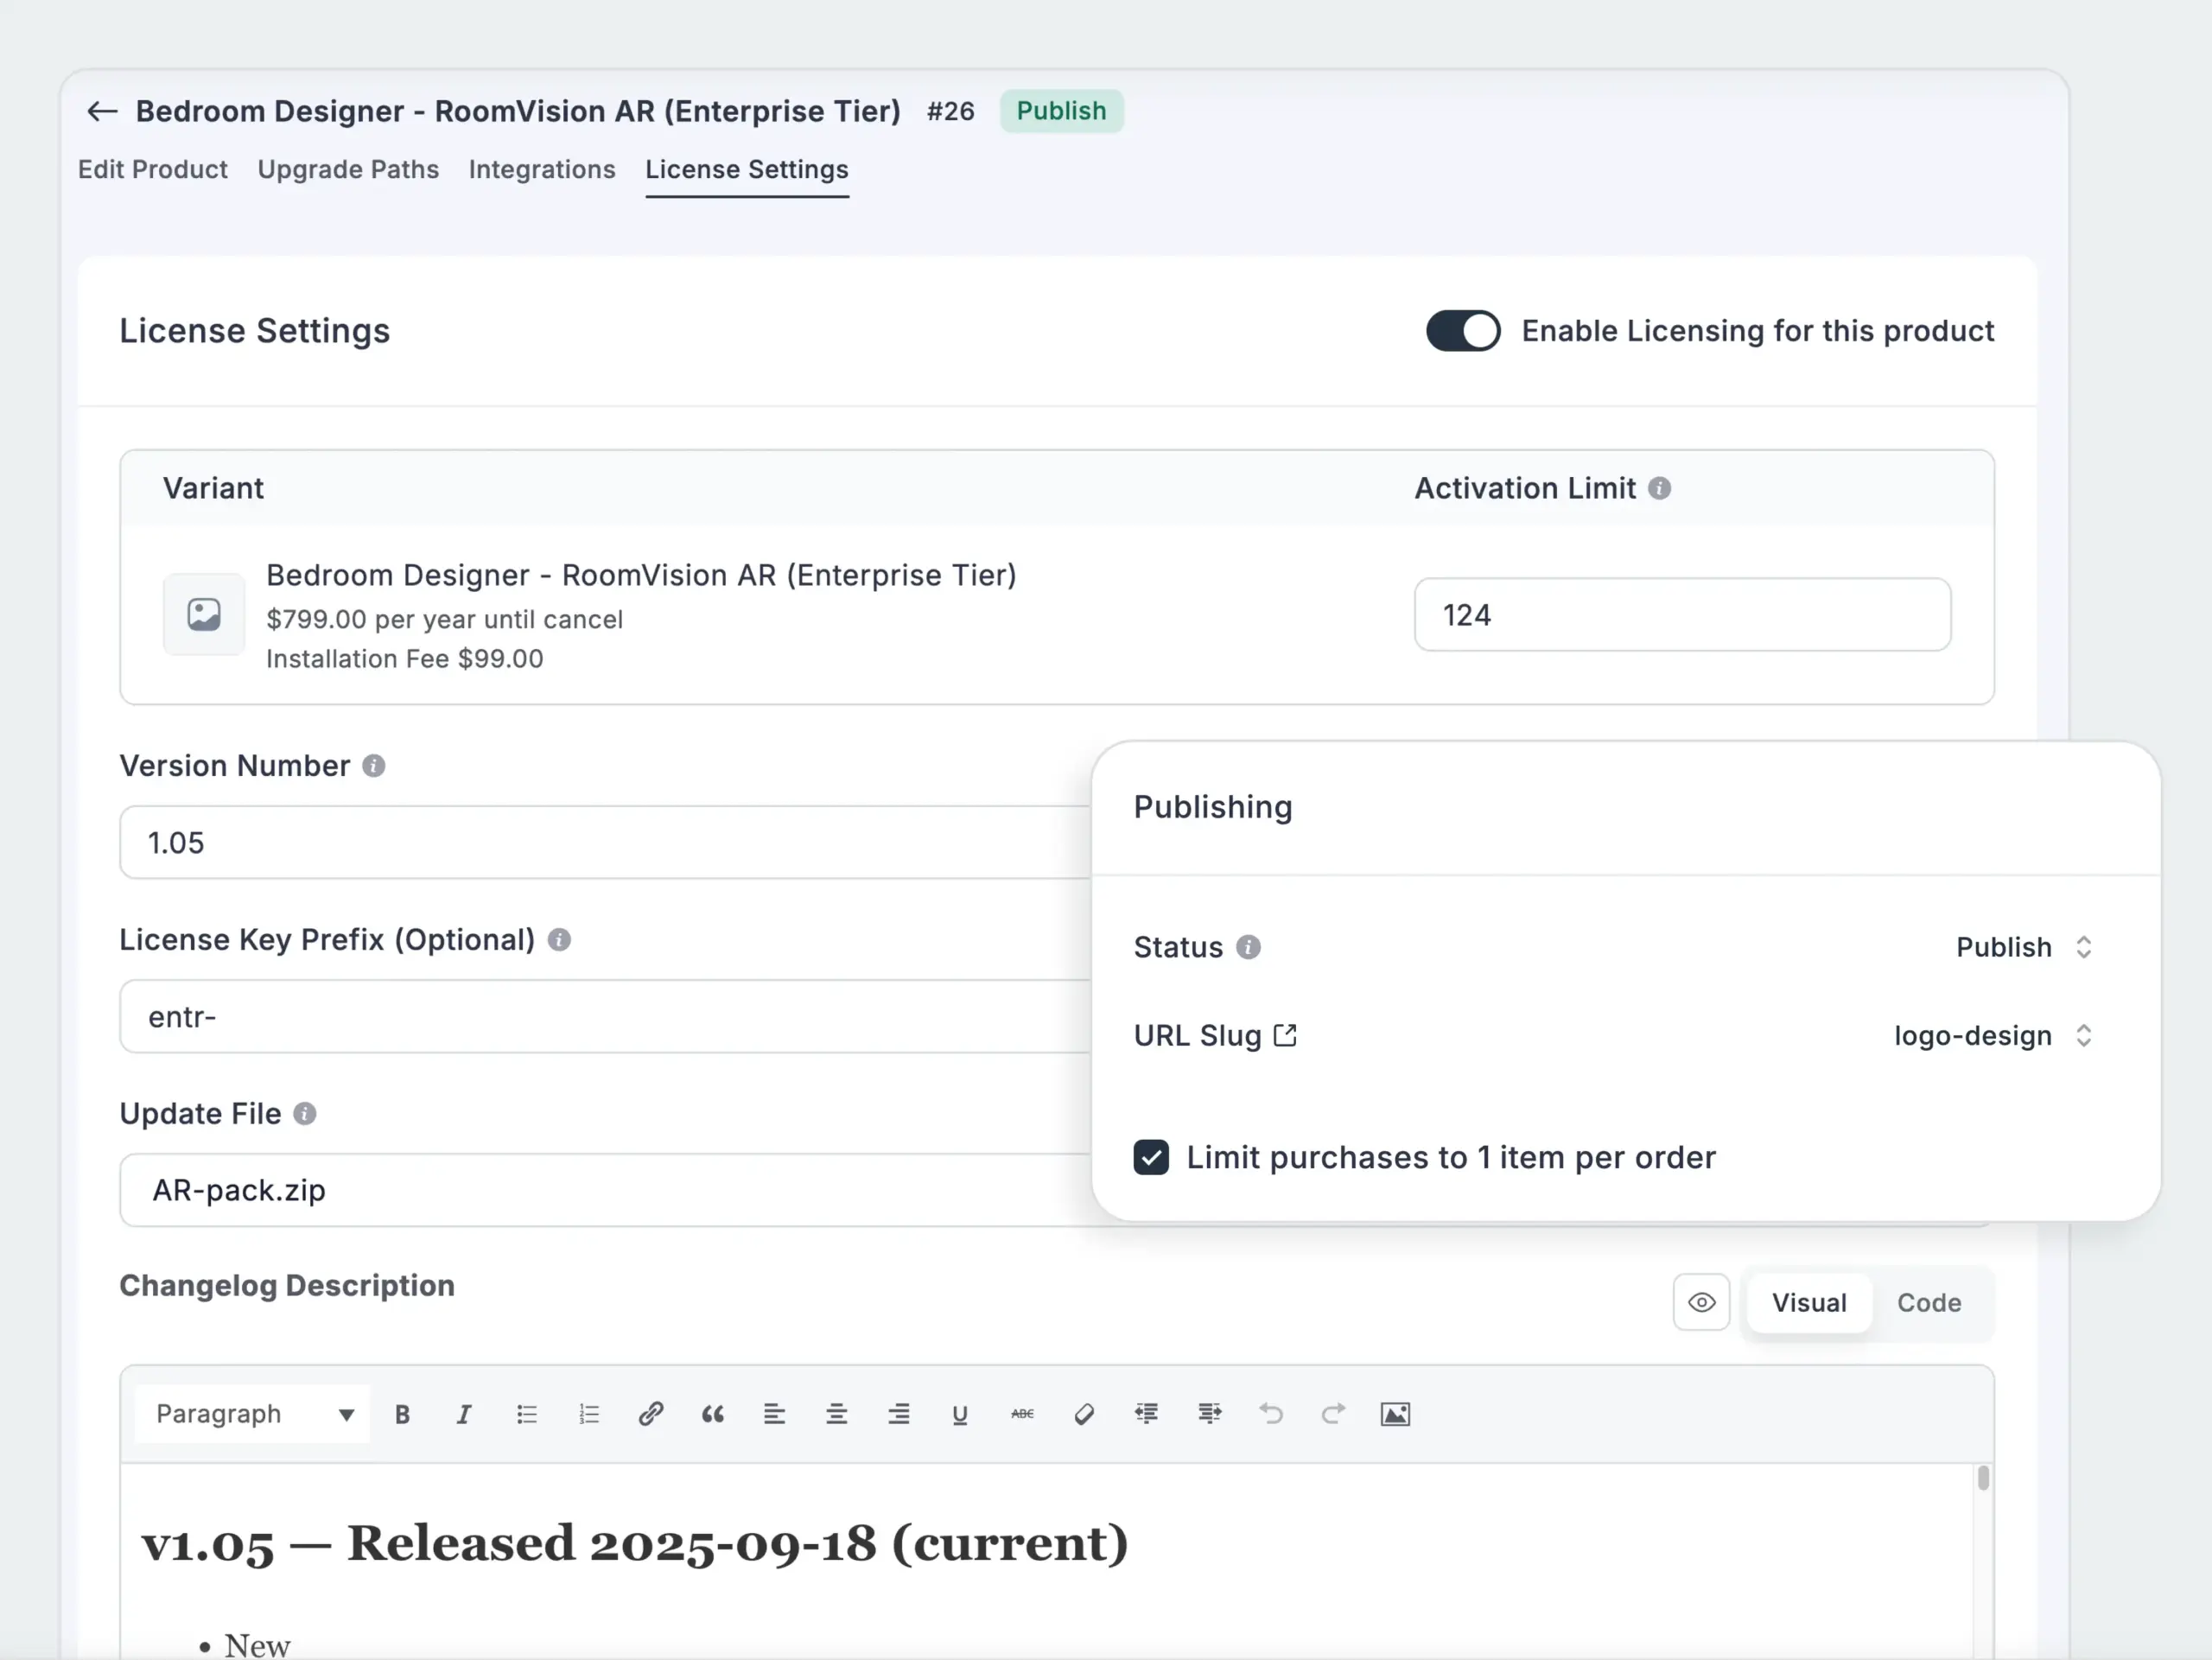Insert a link in editor
Viewport: 2212px width, 1660px height.
point(651,1414)
